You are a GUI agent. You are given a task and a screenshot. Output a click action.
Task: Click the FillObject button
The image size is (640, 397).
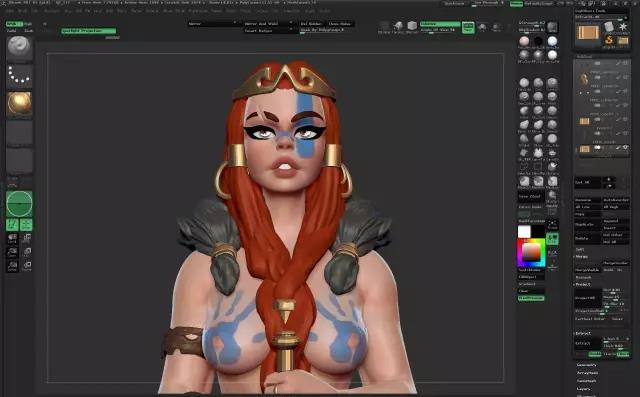(x=531, y=277)
